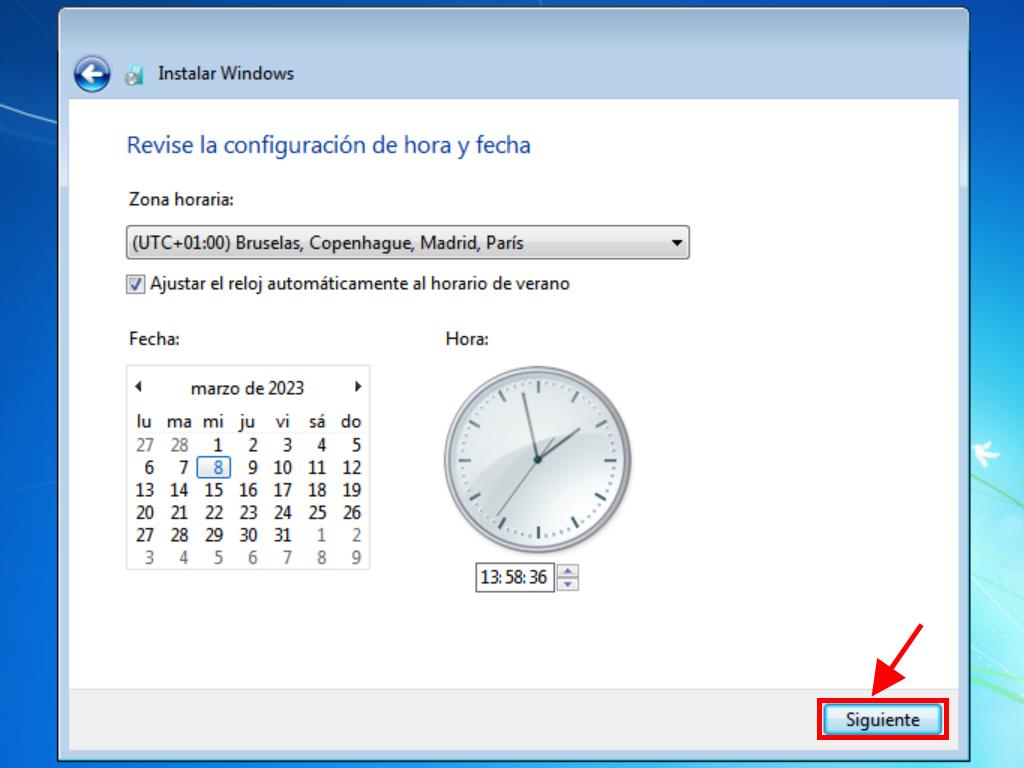Select March 12 in the calendar
This screenshot has width=1024, height=768.
(x=351, y=467)
